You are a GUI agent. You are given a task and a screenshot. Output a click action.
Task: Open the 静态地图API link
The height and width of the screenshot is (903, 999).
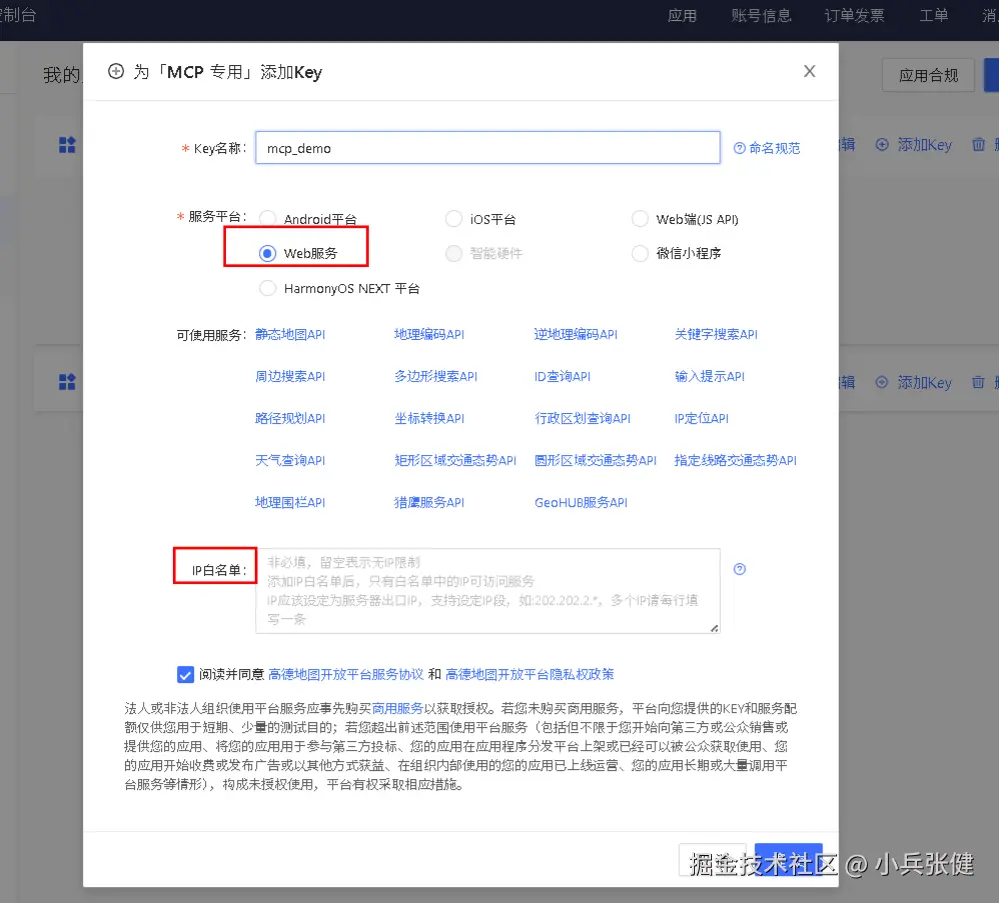(x=290, y=335)
